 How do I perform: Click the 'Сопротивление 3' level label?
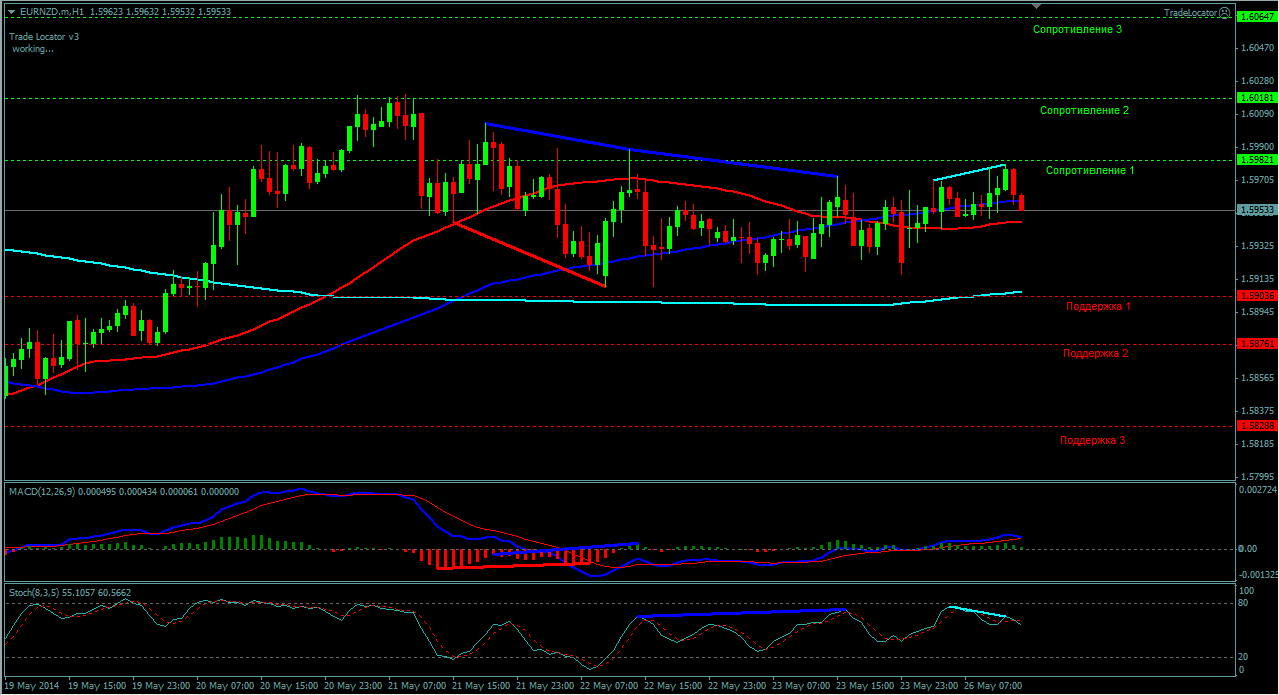[1077, 30]
